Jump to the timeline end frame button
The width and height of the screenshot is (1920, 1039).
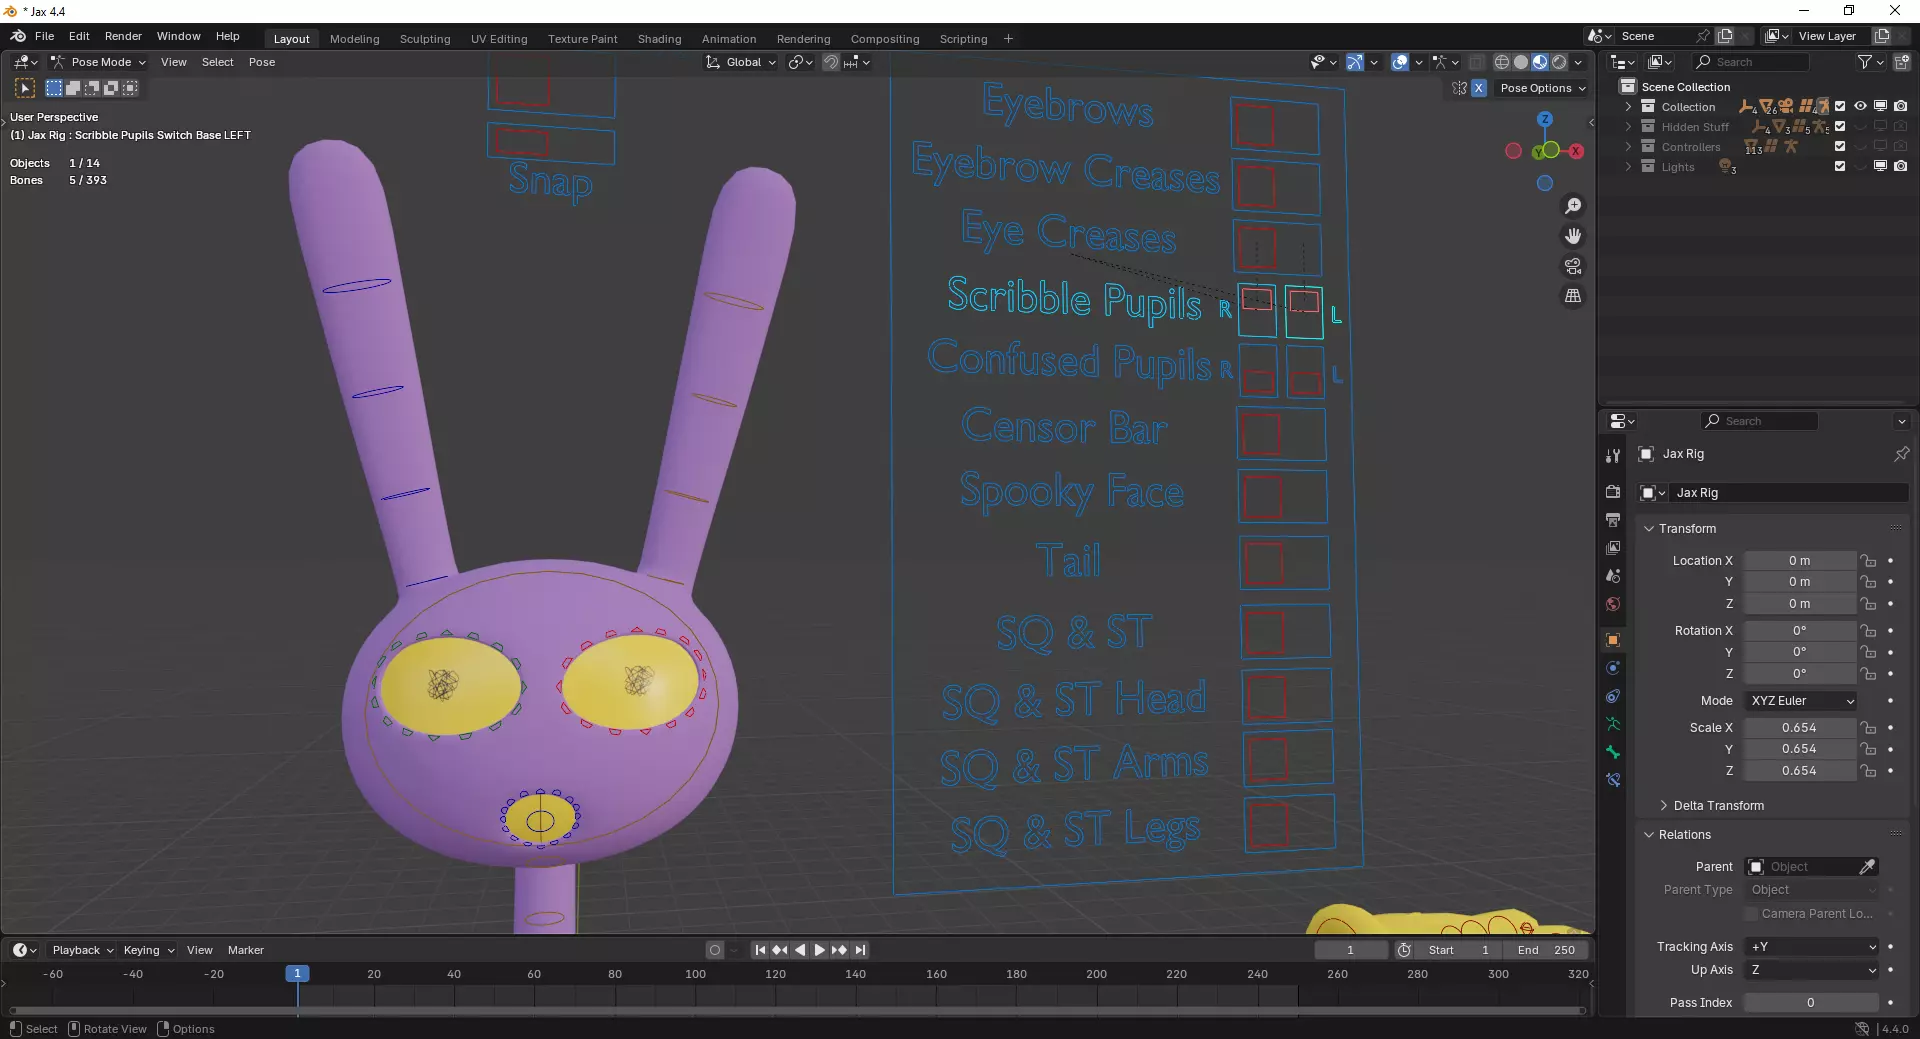coord(860,950)
